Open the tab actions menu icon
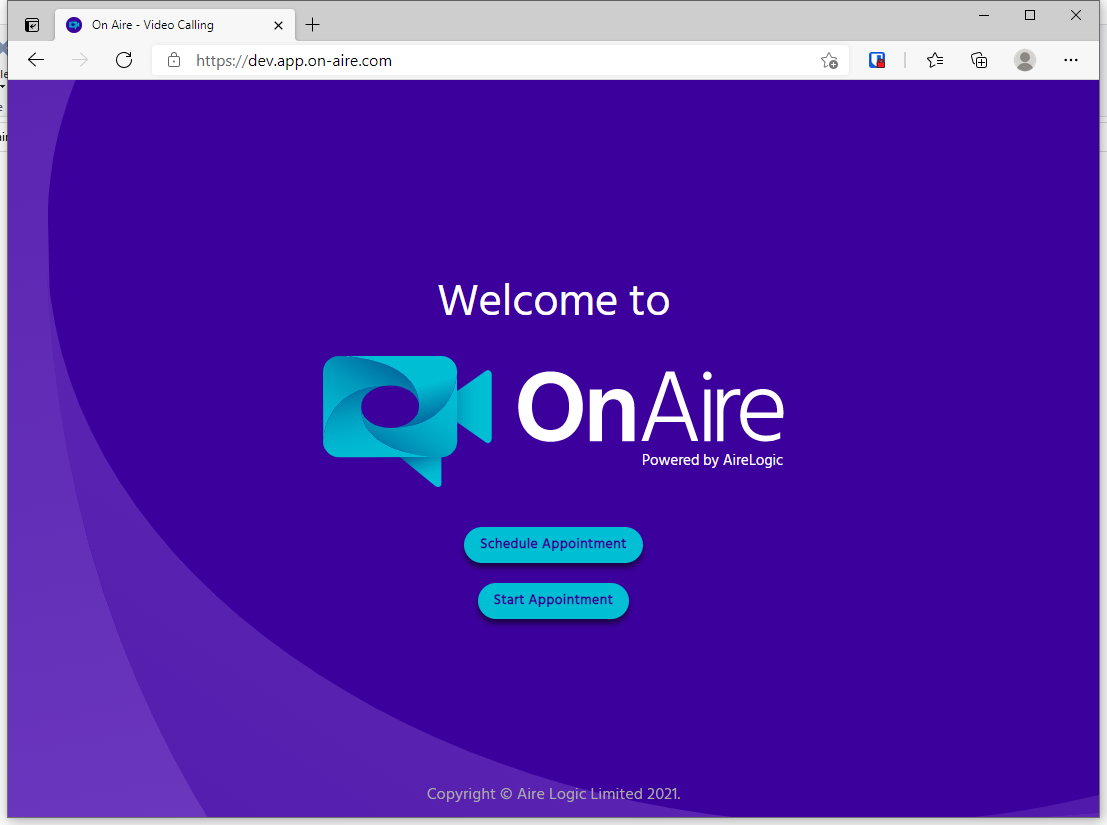The height and width of the screenshot is (825, 1107). 32,25
